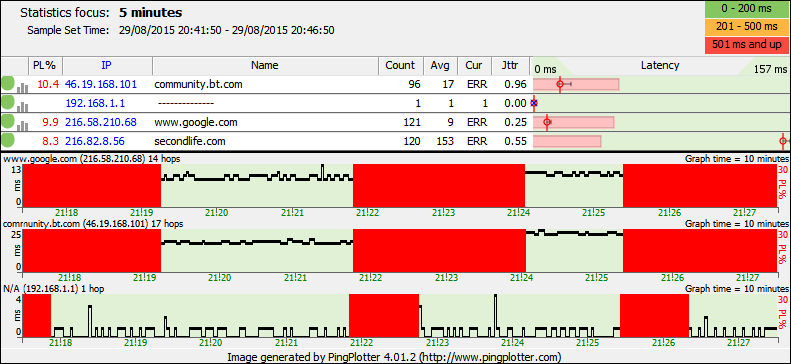Sort by the Jttr column header
Viewport: 791px width, 364px height.
pyautogui.click(x=510, y=65)
